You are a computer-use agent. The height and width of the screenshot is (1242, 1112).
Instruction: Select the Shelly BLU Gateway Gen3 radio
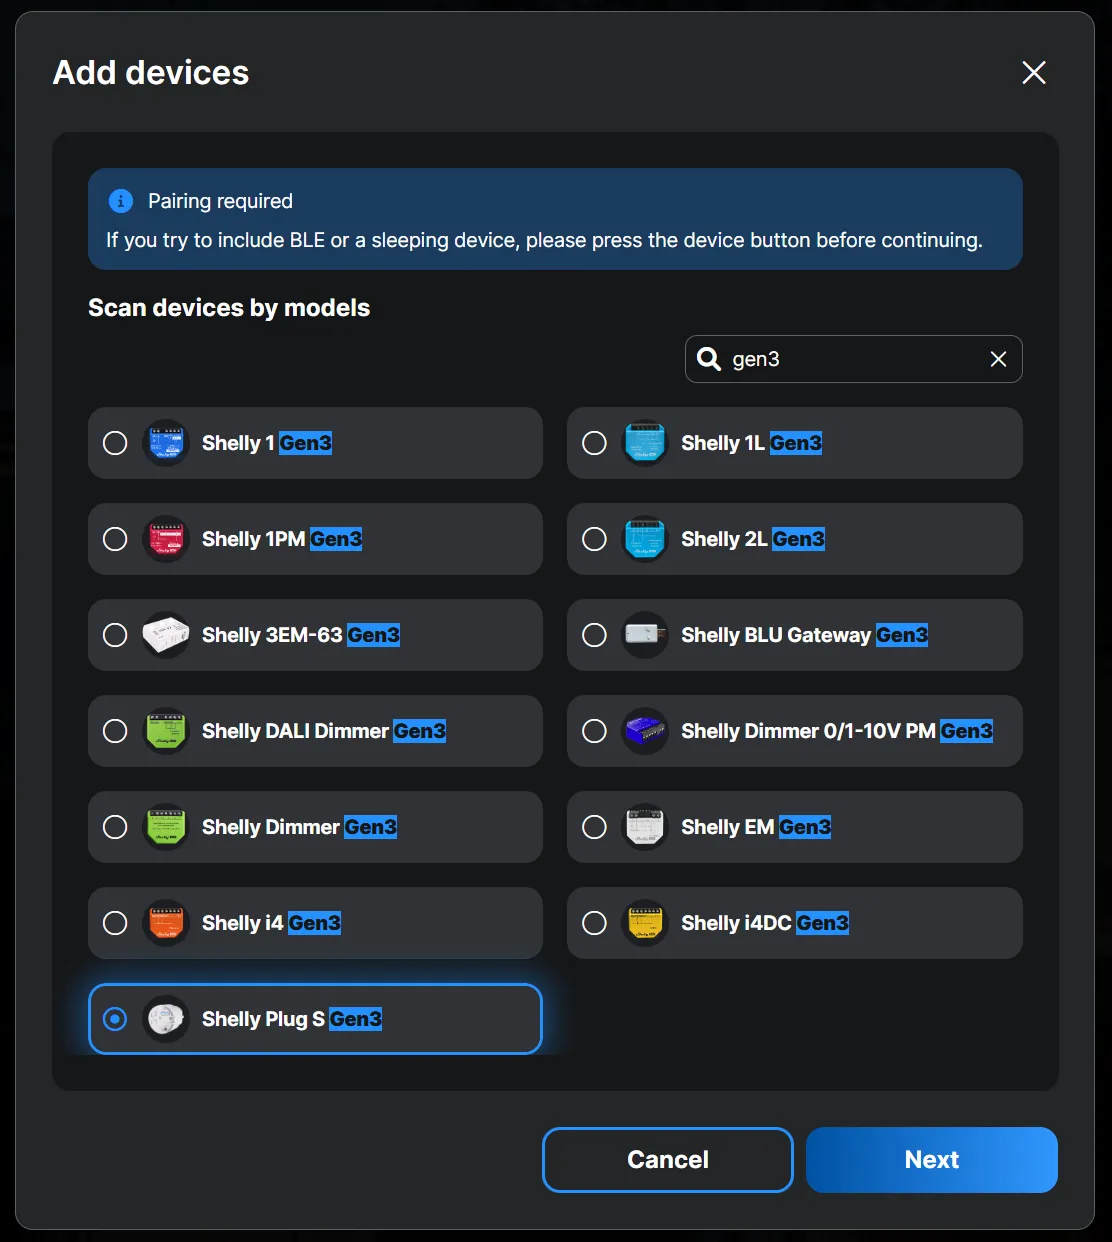point(594,635)
